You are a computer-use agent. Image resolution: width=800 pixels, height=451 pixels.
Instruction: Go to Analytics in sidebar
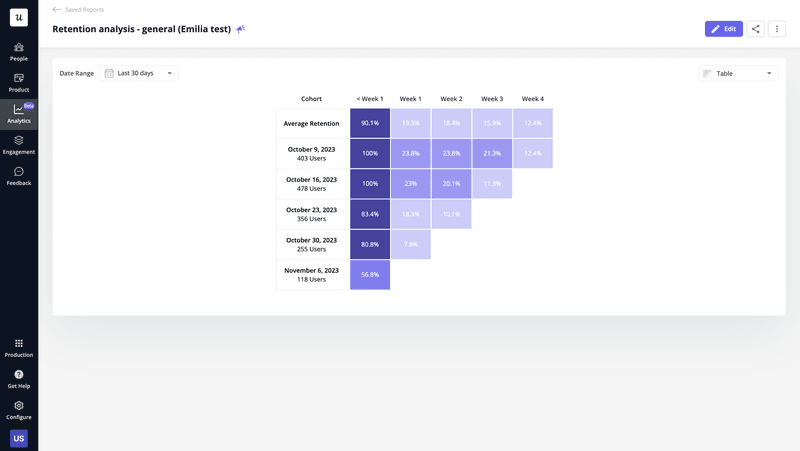click(19, 114)
